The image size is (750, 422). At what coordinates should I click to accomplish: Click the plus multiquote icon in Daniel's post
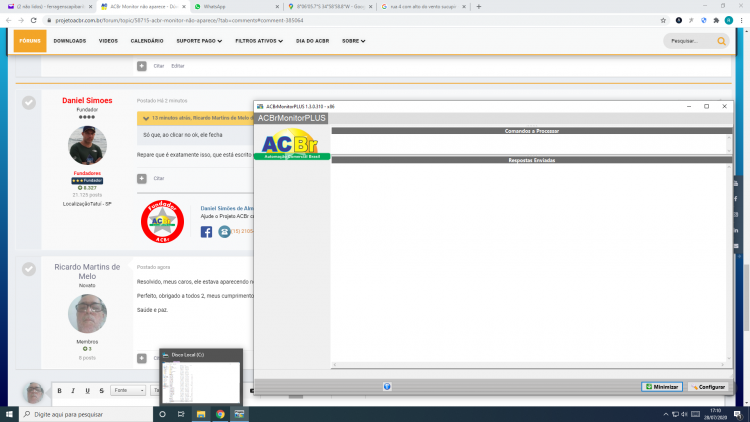point(142,178)
